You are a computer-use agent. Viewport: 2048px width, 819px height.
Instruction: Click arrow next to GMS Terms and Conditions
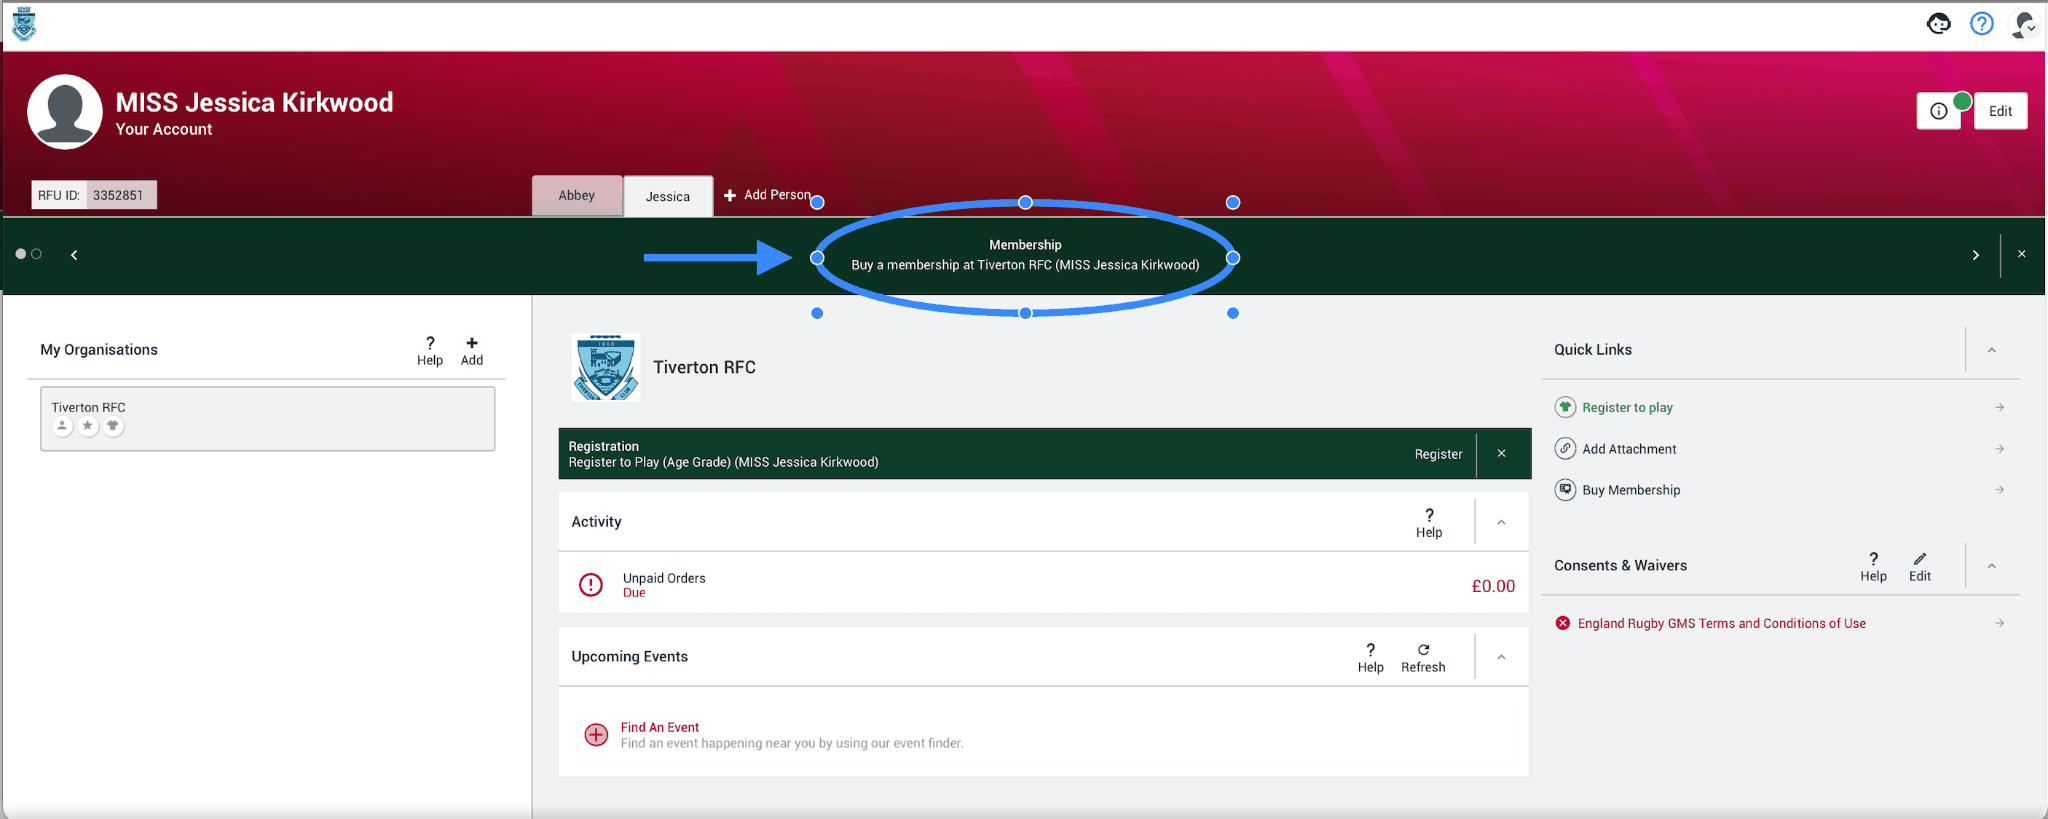pyautogui.click(x=2000, y=623)
